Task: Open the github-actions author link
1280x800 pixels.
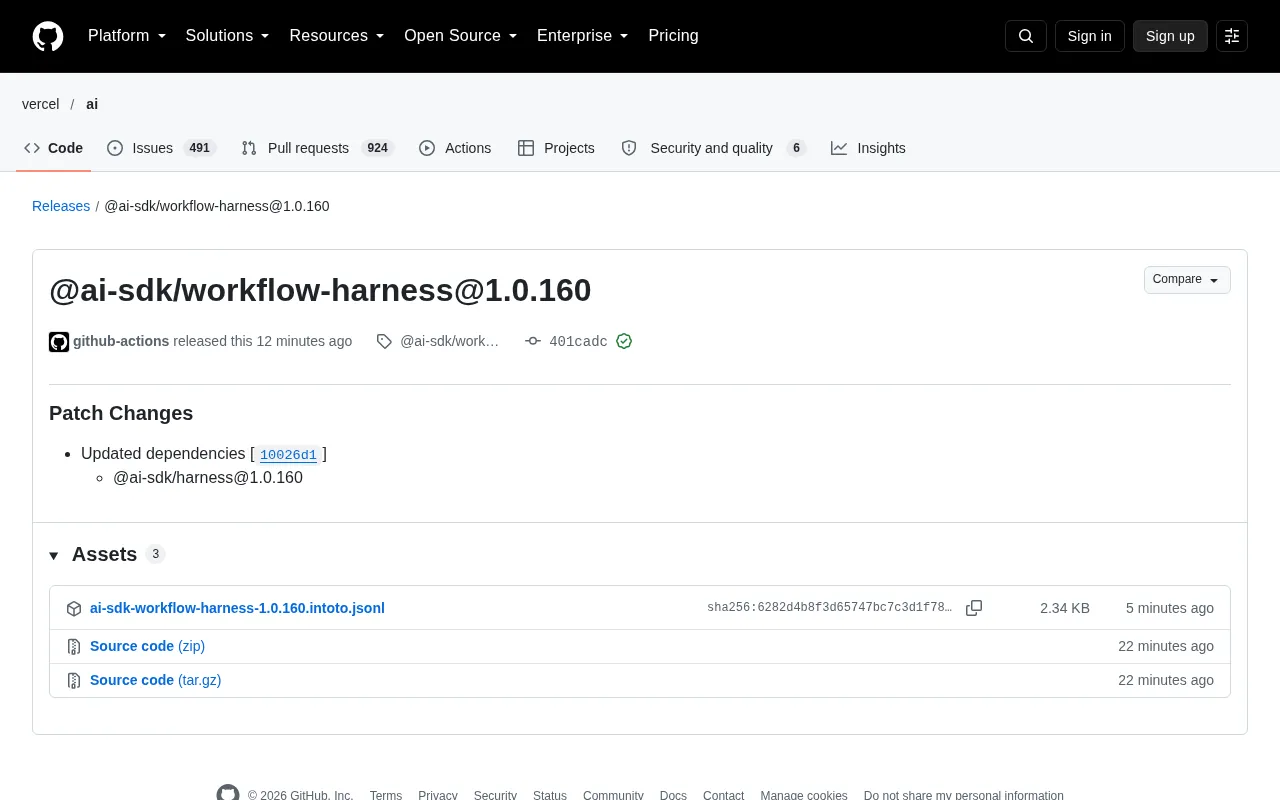Action: click(x=121, y=341)
